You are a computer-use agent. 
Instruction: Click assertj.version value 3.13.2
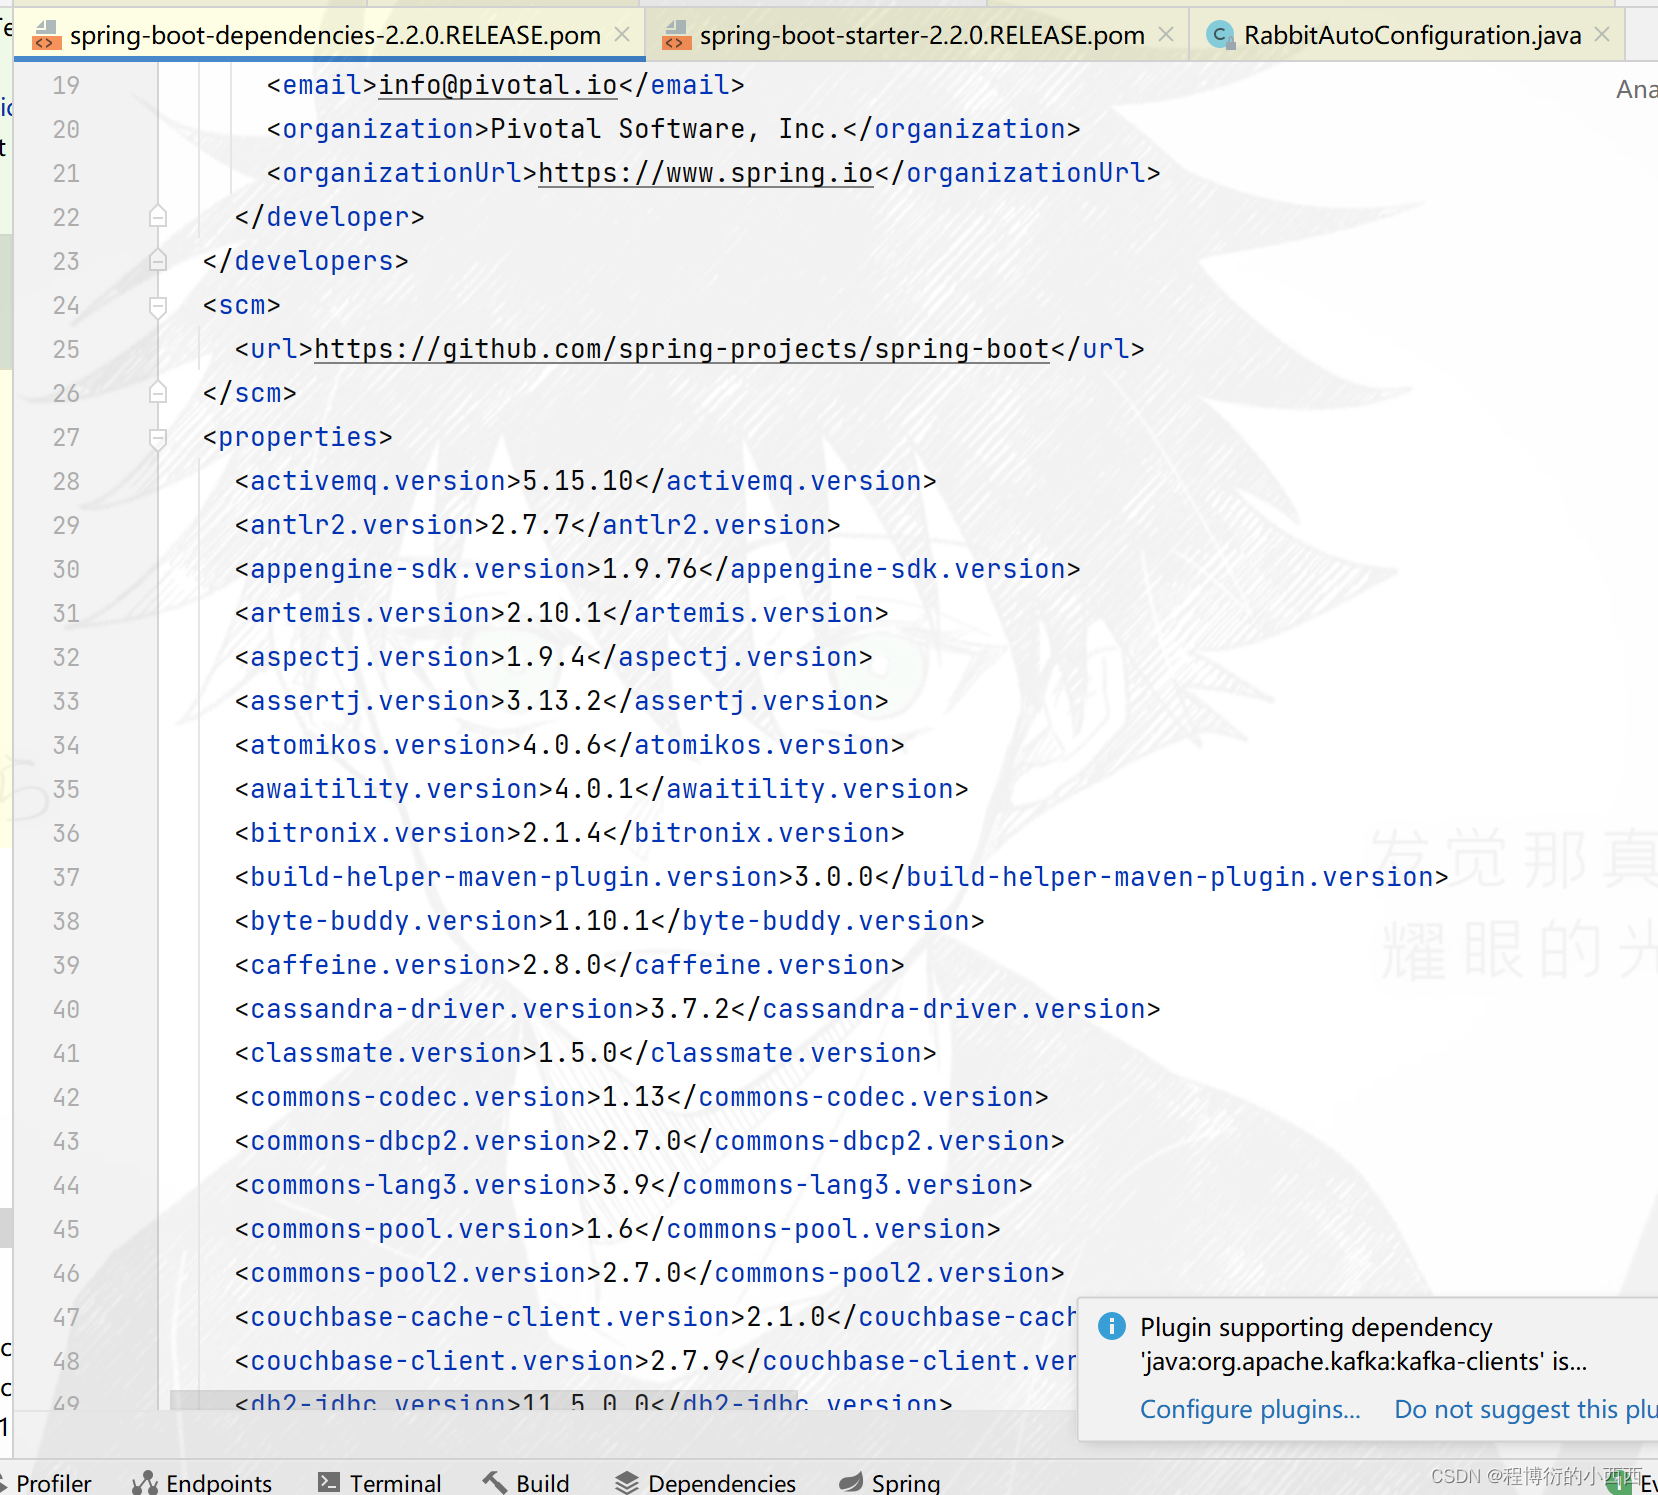click(x=554, y=701)
